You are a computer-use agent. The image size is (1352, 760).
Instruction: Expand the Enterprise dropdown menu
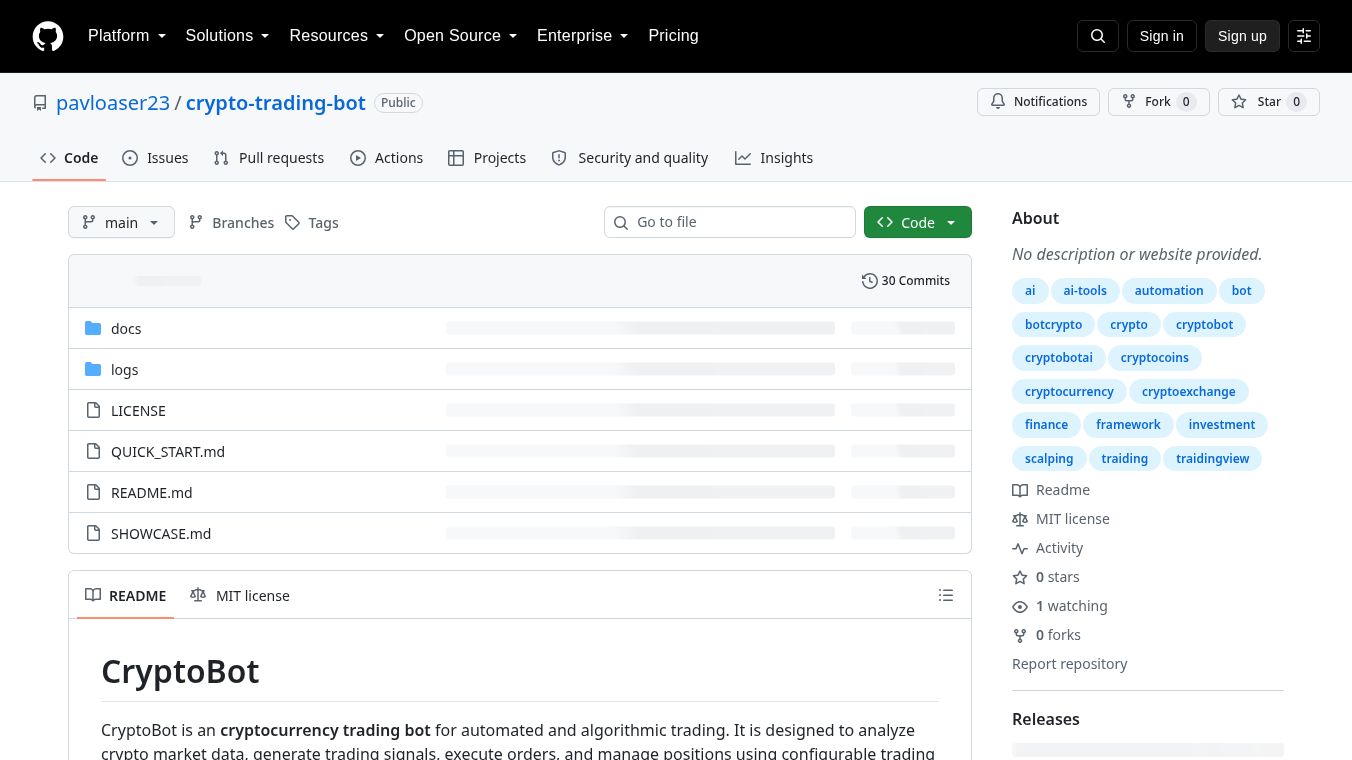click(x=582, y=36)
